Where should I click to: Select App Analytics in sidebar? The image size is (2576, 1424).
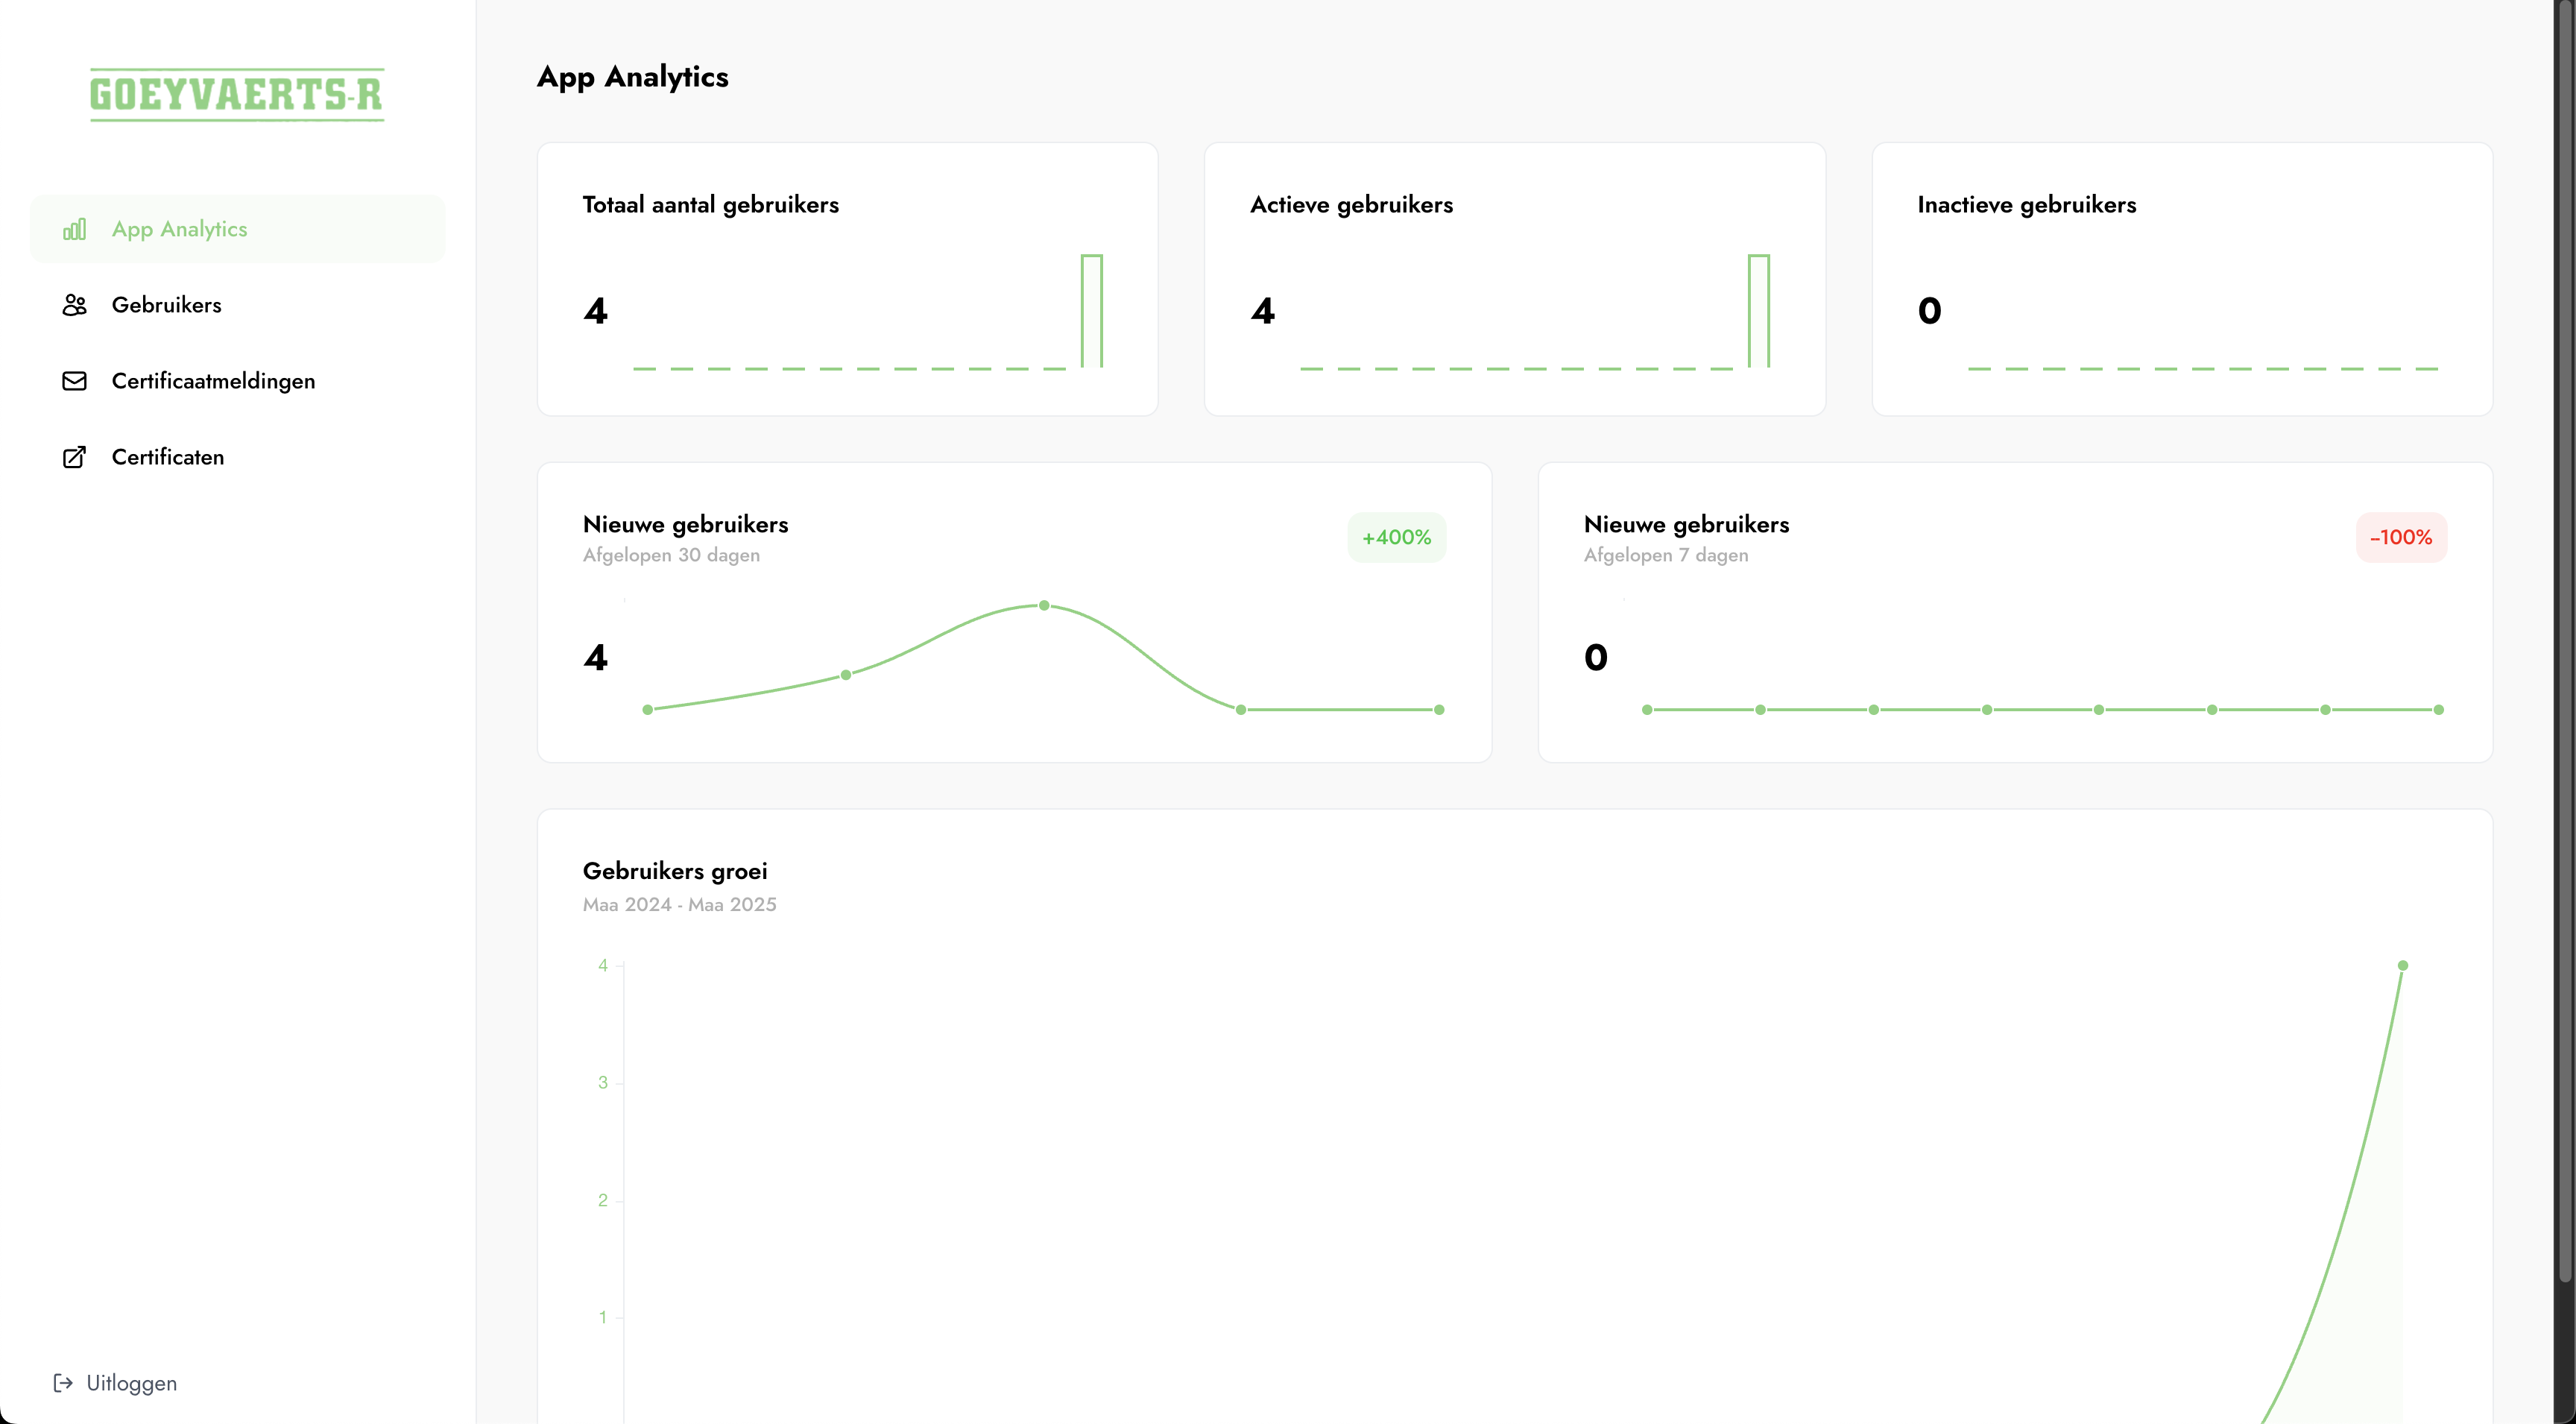pos(179,229)
